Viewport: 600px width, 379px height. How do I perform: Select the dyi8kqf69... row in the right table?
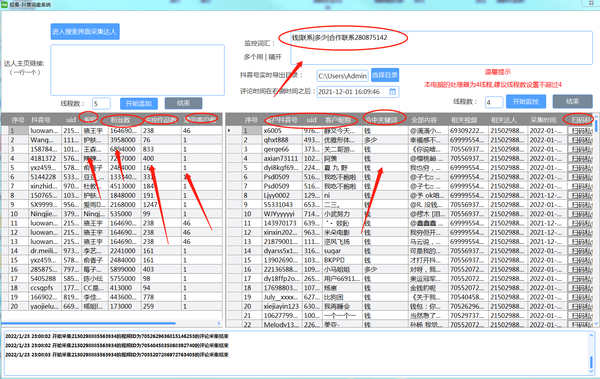point(409,168)
